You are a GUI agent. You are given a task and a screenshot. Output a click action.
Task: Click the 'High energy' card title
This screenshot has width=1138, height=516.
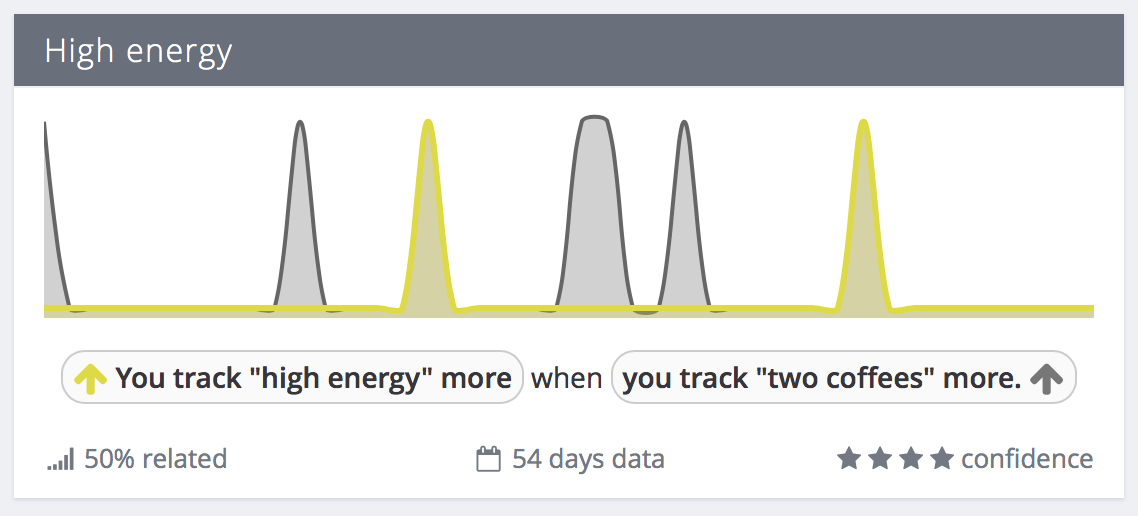tap(139, 52)
